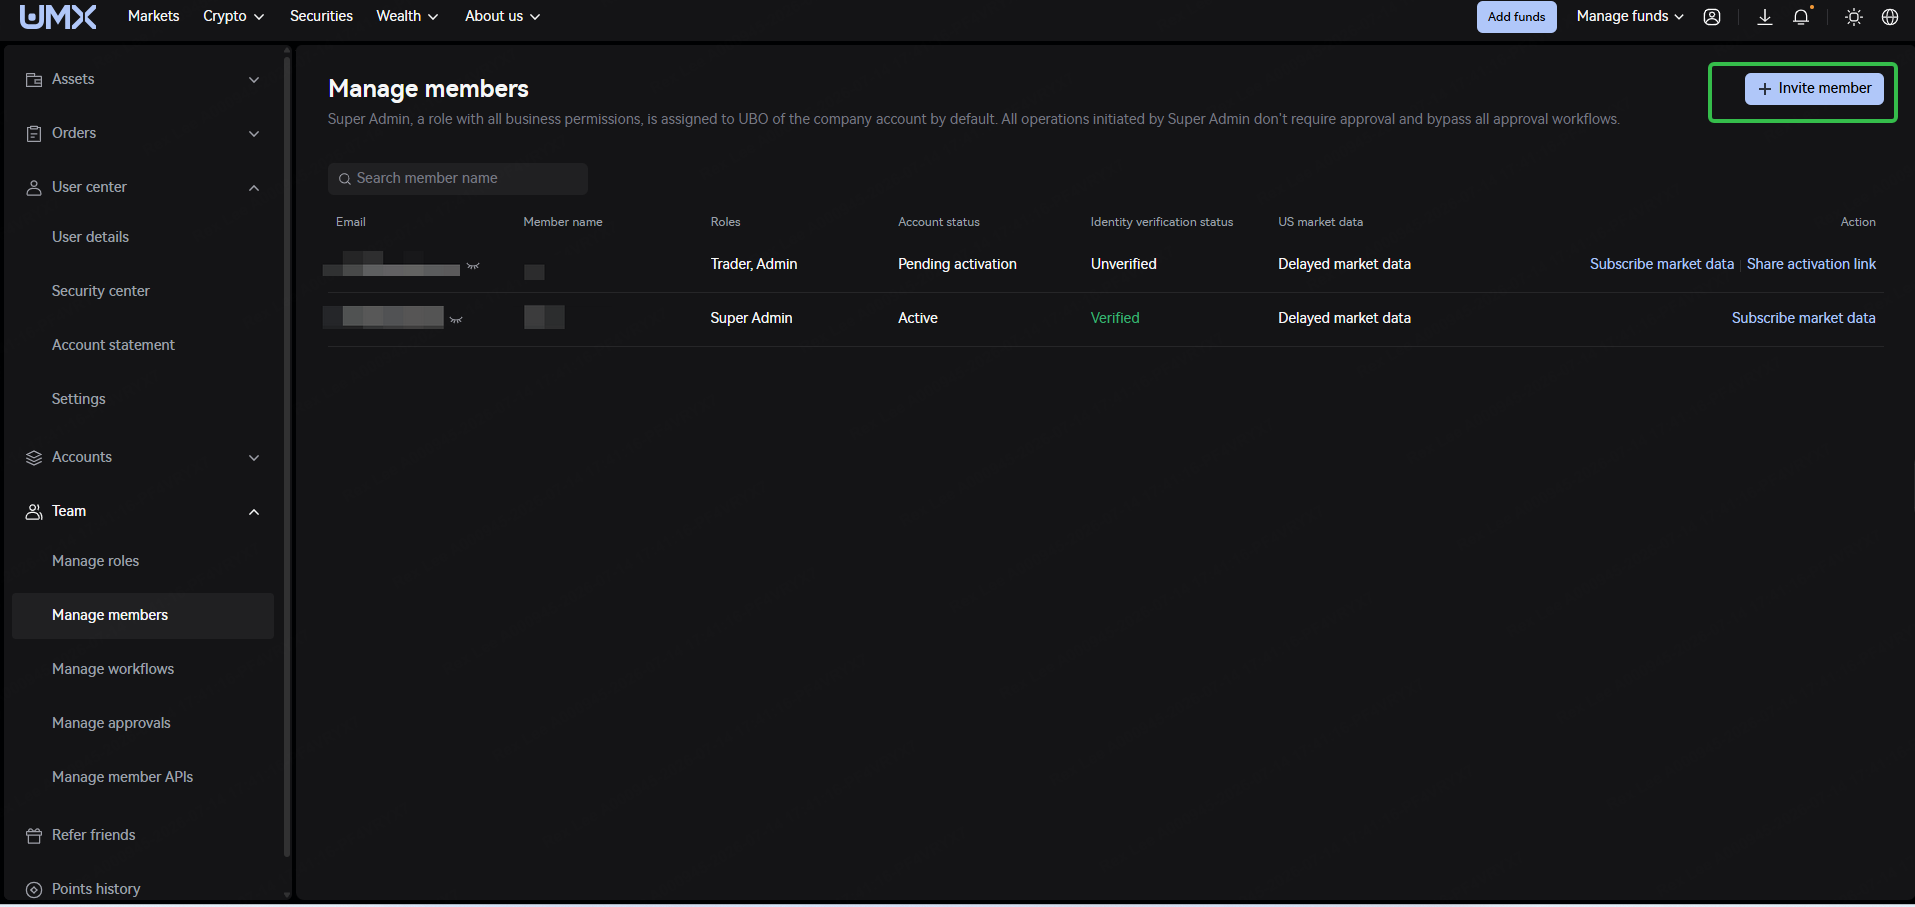Click the Pending activation status
Image resolution: width=1915 pixels, height=907 pixels.
tap(957, 264)
